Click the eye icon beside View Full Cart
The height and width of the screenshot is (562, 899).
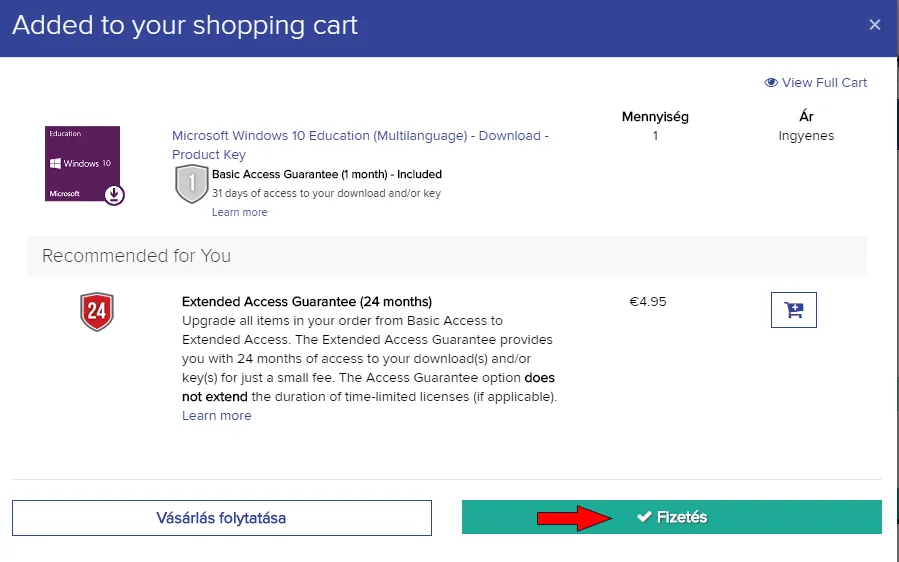tap(771, 83)
